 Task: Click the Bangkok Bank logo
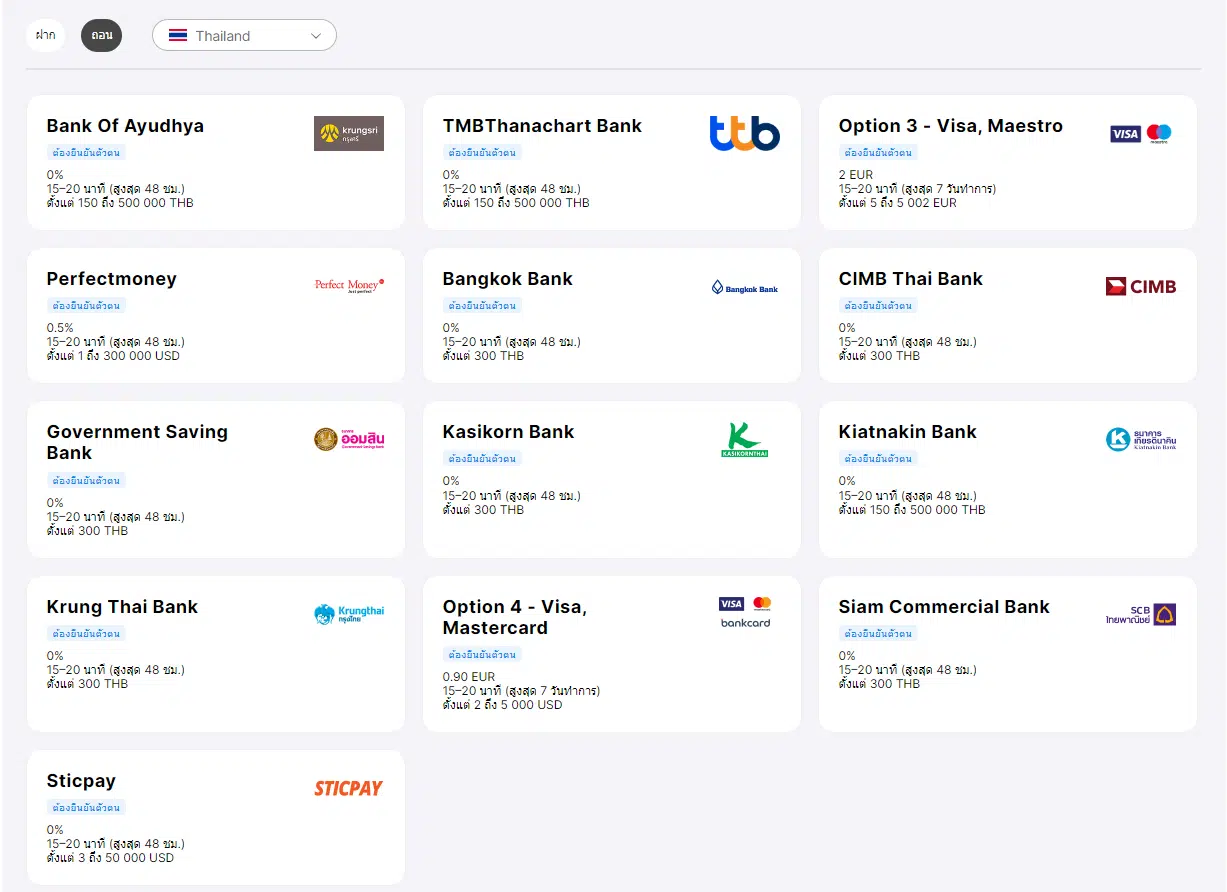click(x=745, y=287)
